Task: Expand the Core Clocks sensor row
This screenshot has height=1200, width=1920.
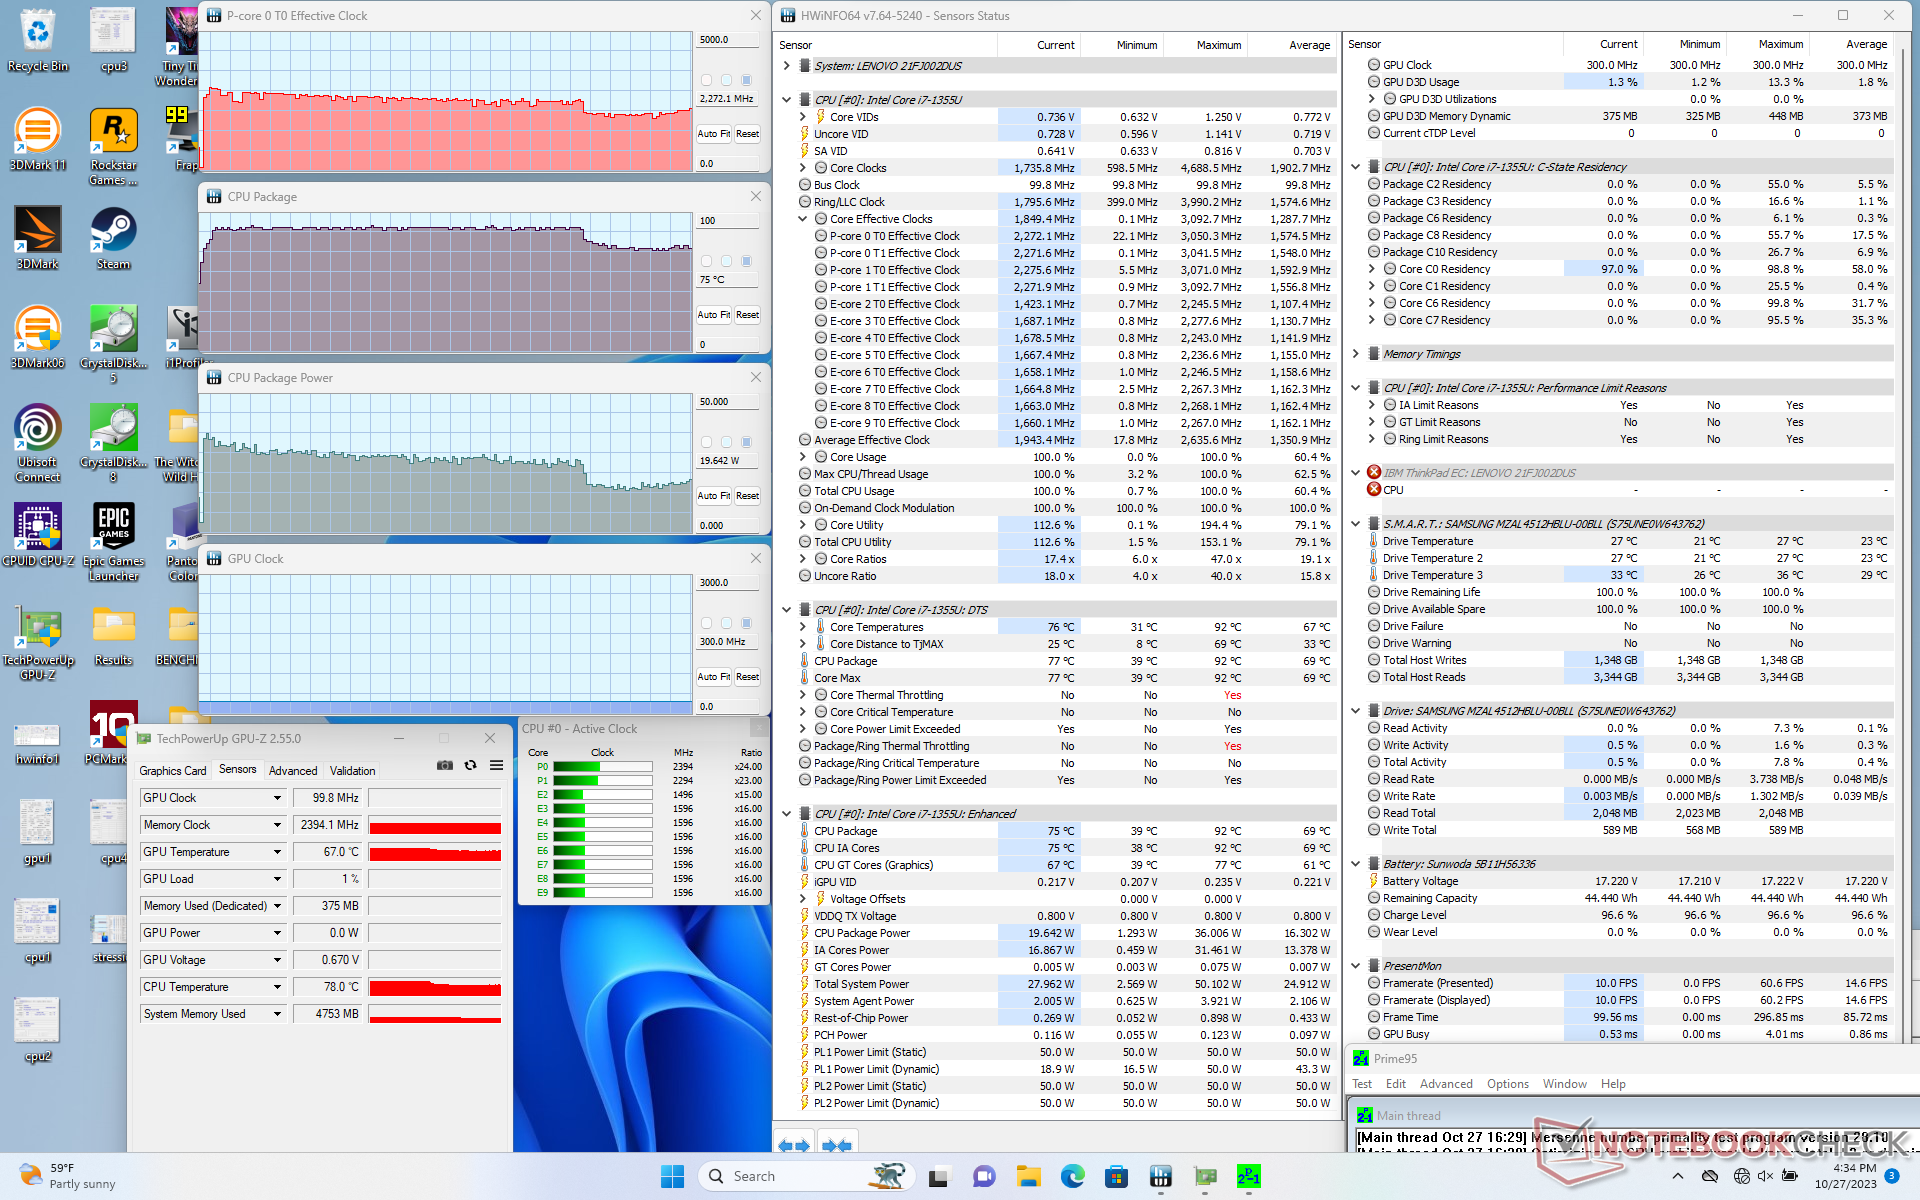Action: click(x=803, y=168)
